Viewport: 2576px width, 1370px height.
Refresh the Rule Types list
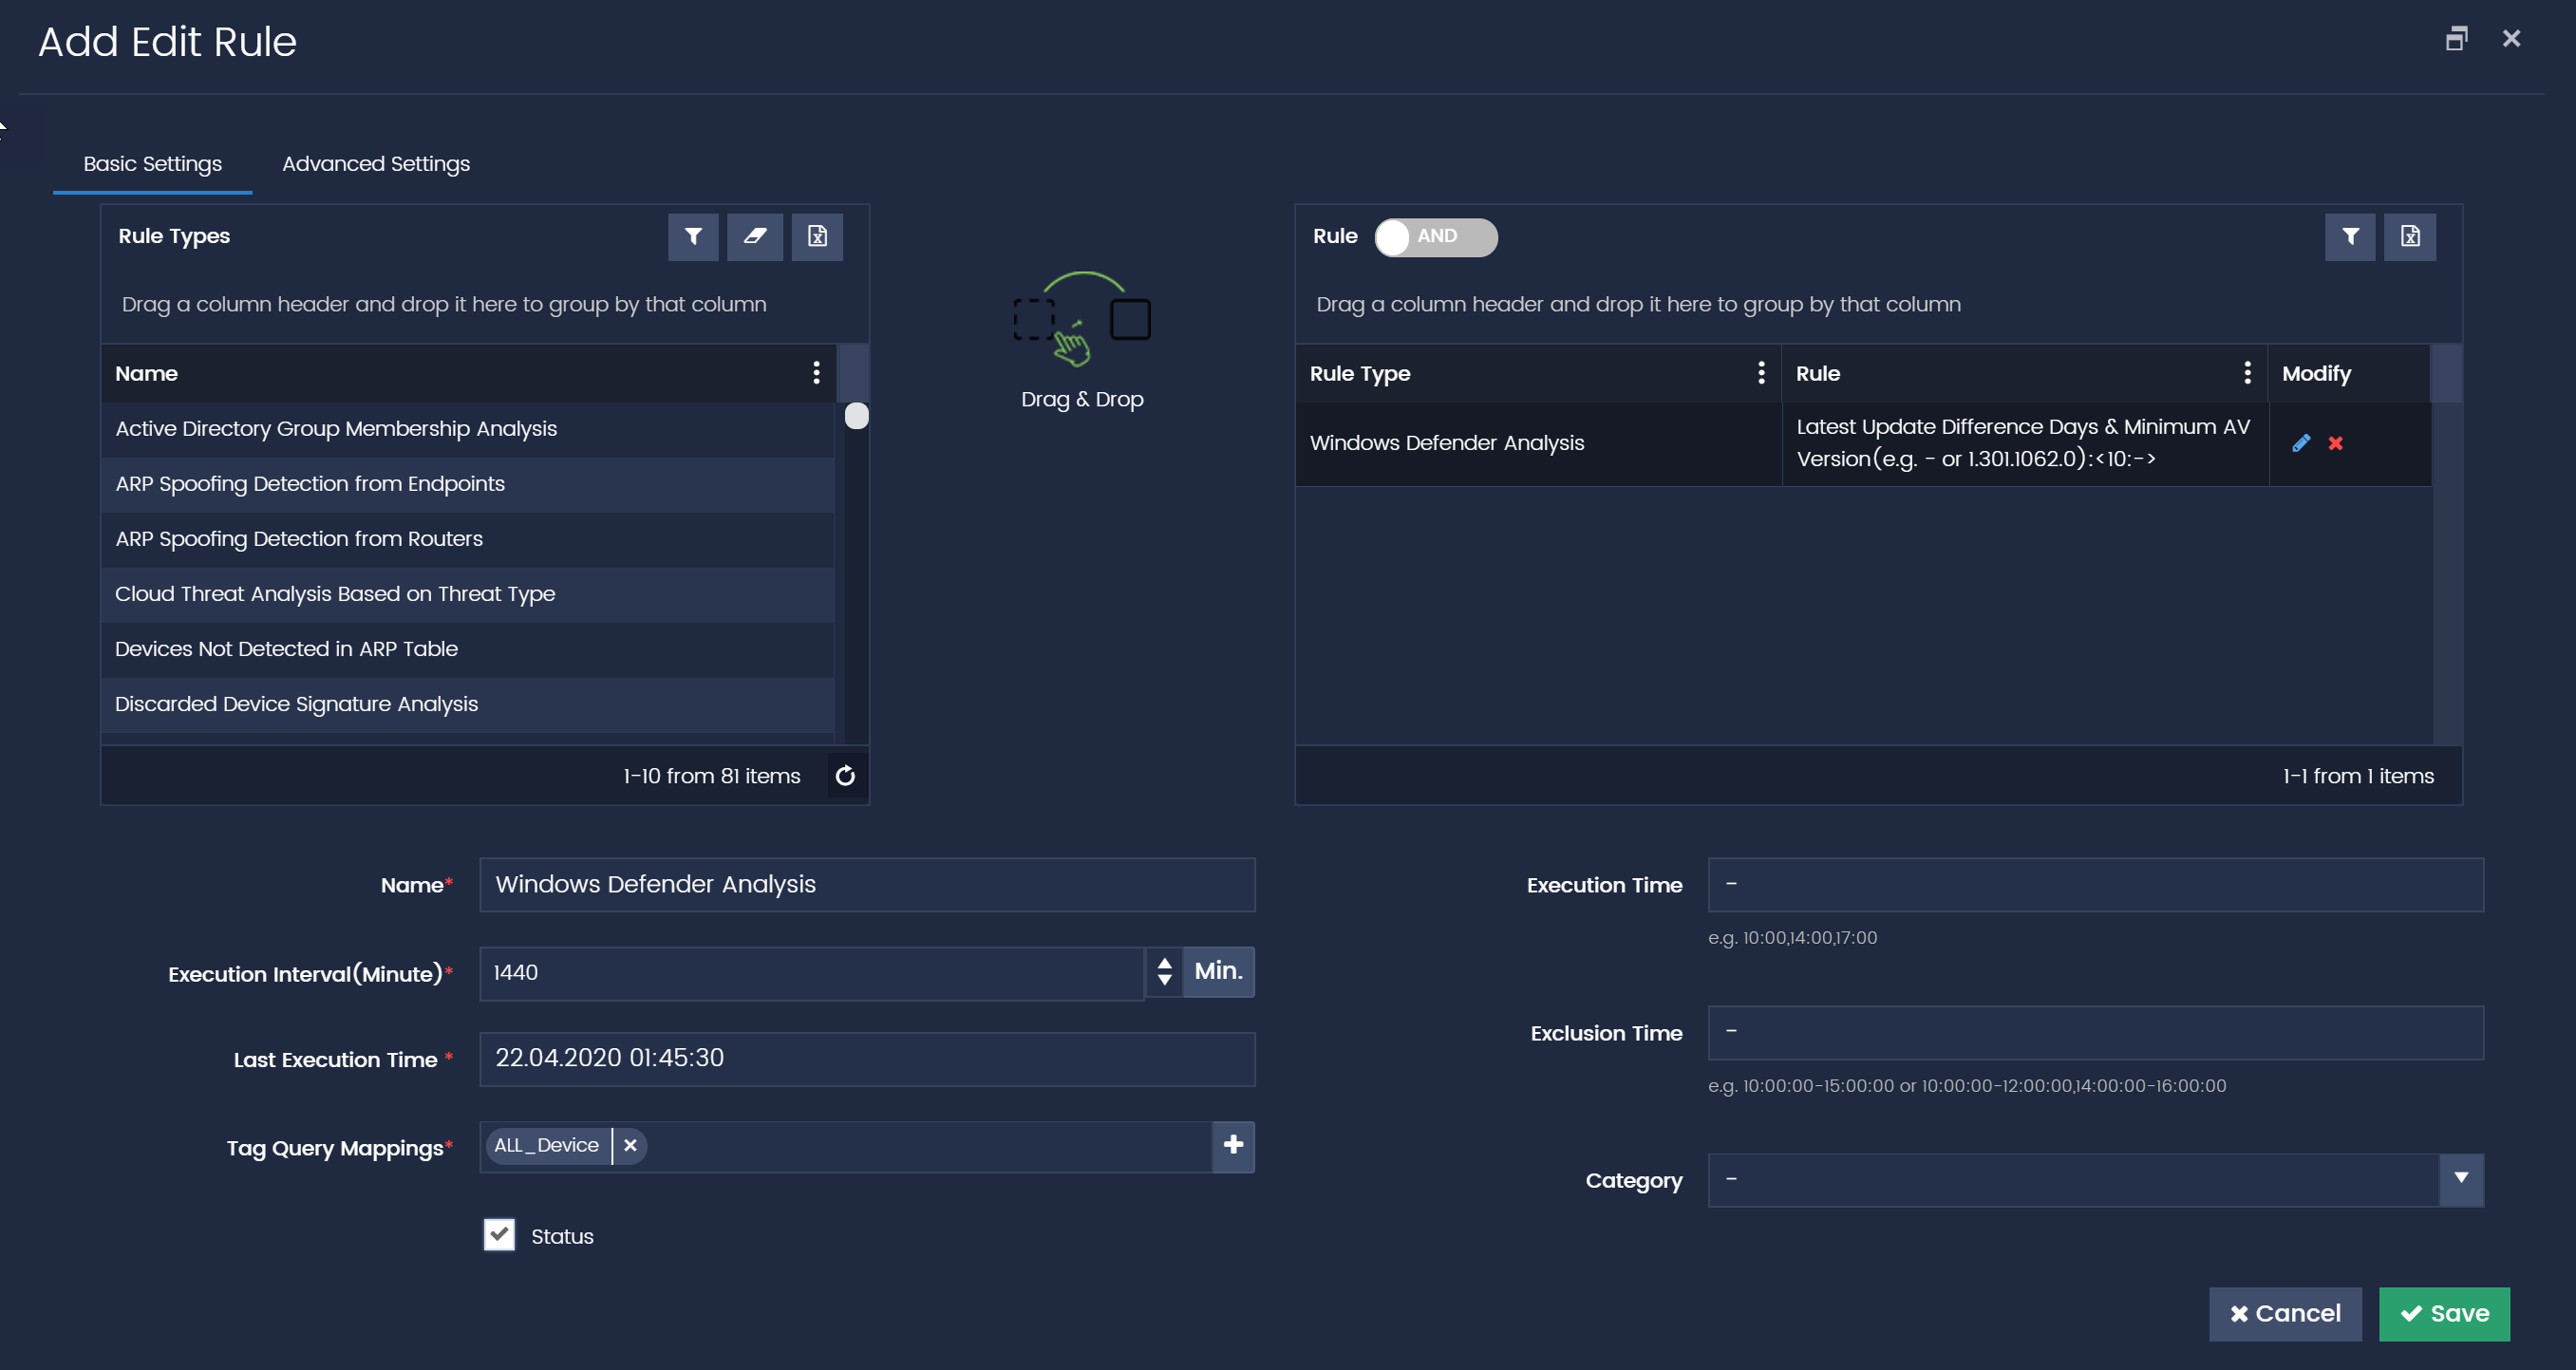tap(845, 776)
